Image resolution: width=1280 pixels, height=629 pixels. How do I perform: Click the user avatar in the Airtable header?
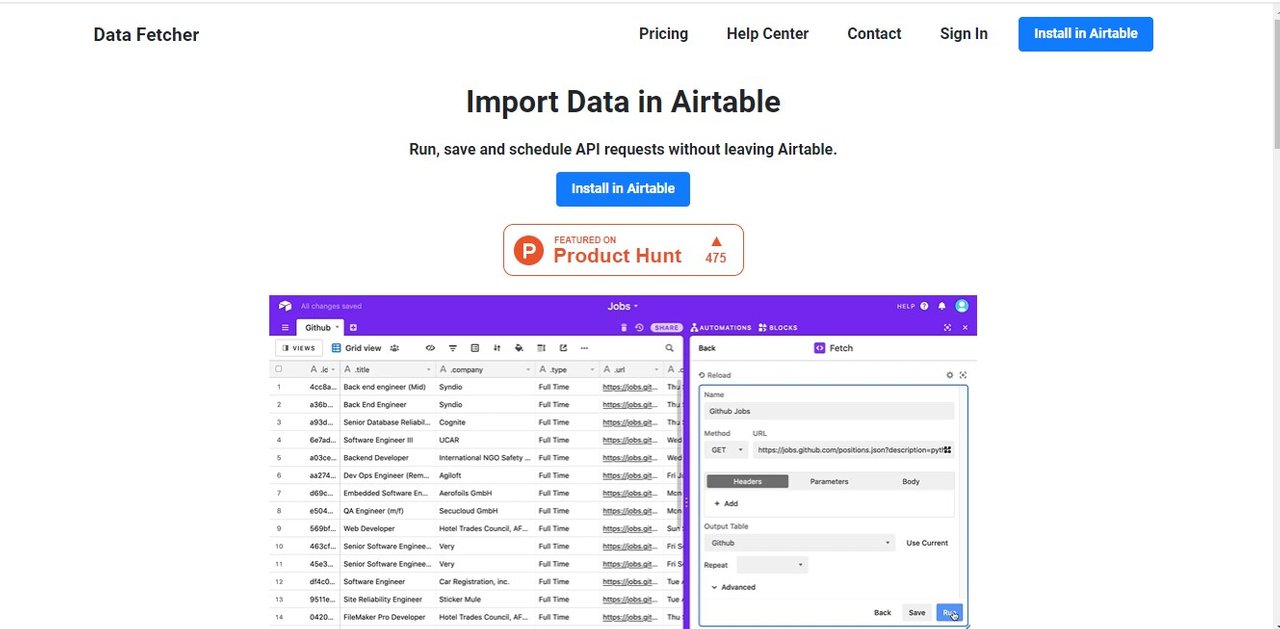pyautogui.click(x=962, y=306)
